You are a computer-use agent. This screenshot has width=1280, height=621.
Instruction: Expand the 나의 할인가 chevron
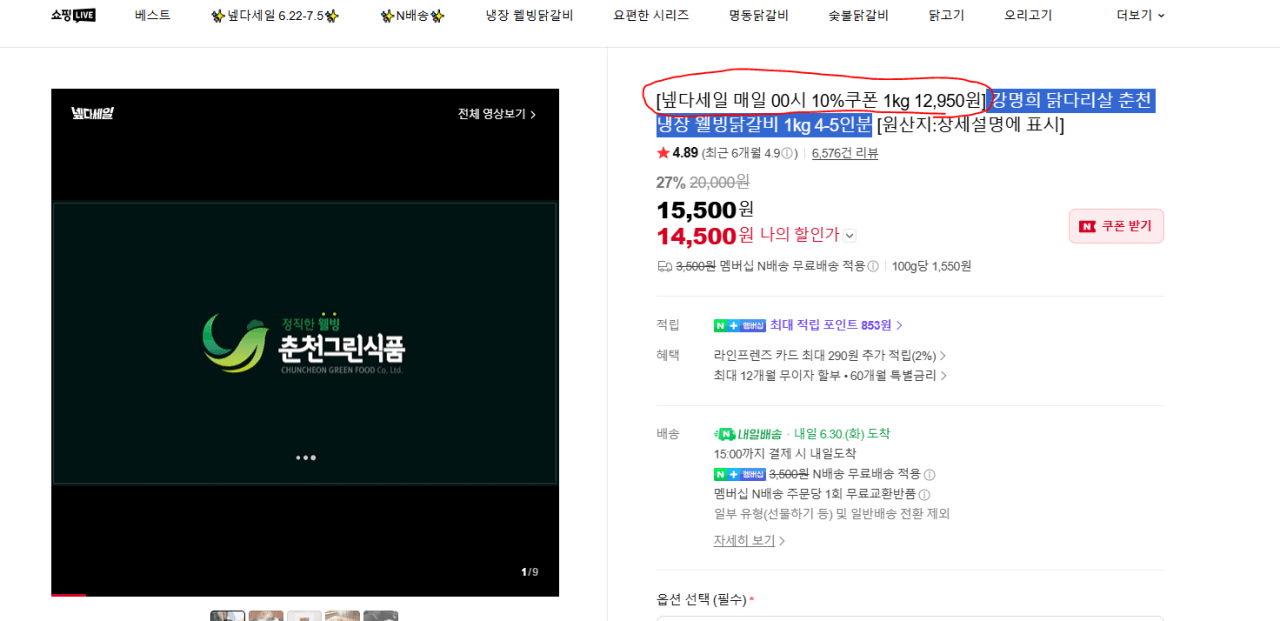[x=849, y=236]
